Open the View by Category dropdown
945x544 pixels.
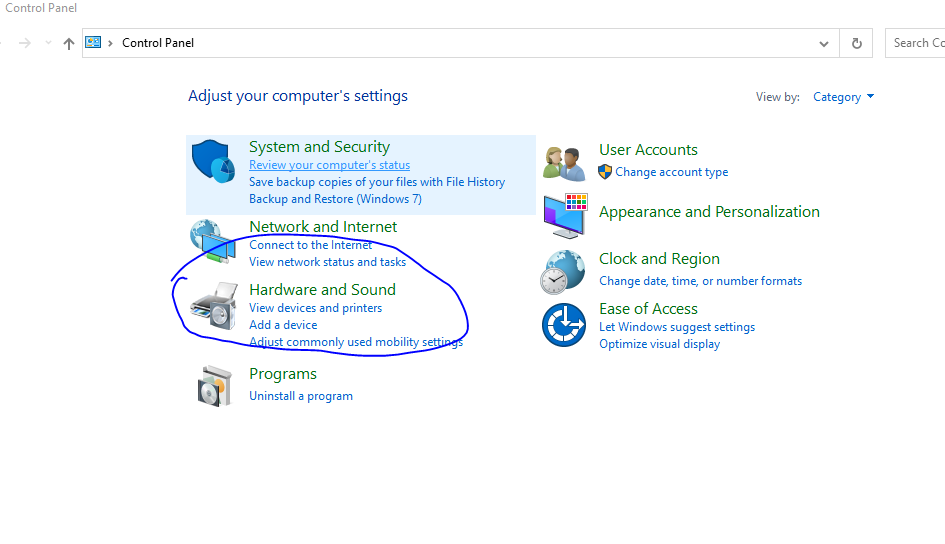pyautogui.click(x=843, y=97)
